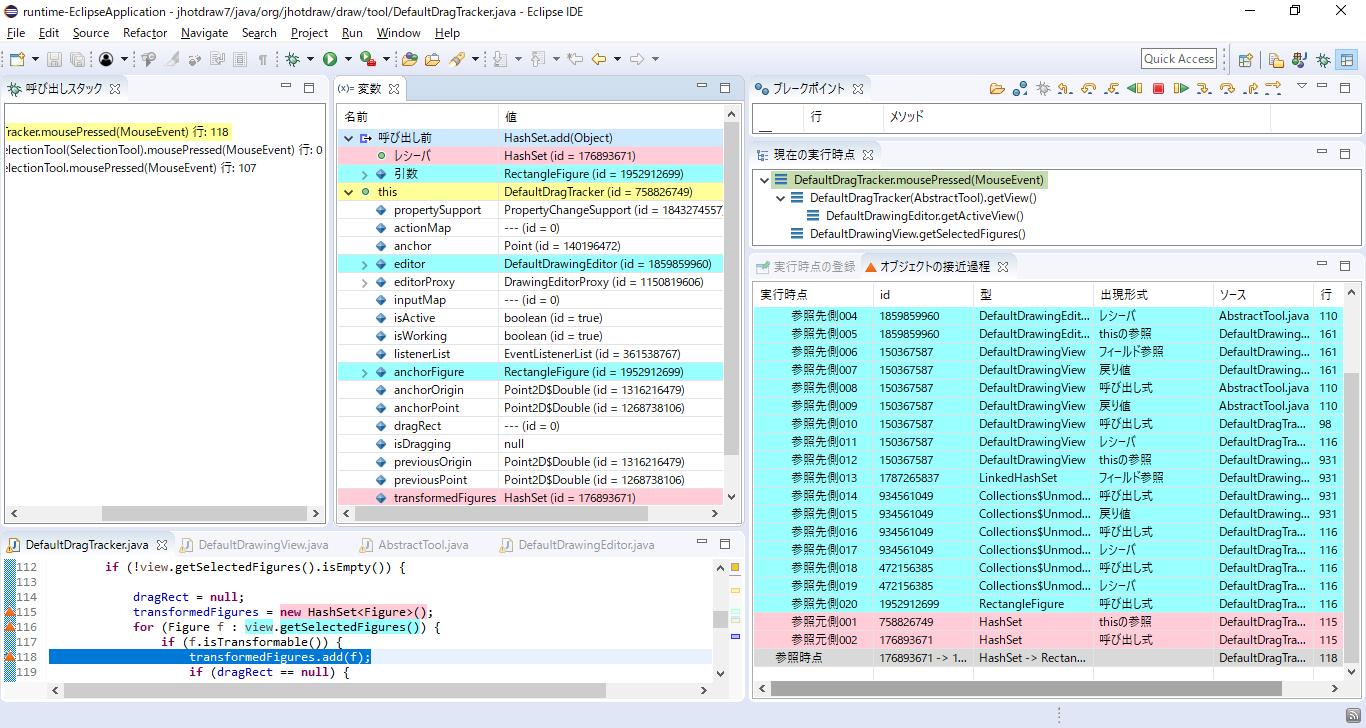Viewport: 1366px width, 728px height.
Task: Click the user profile icon in toolbar
Action: tap(106, 59)
